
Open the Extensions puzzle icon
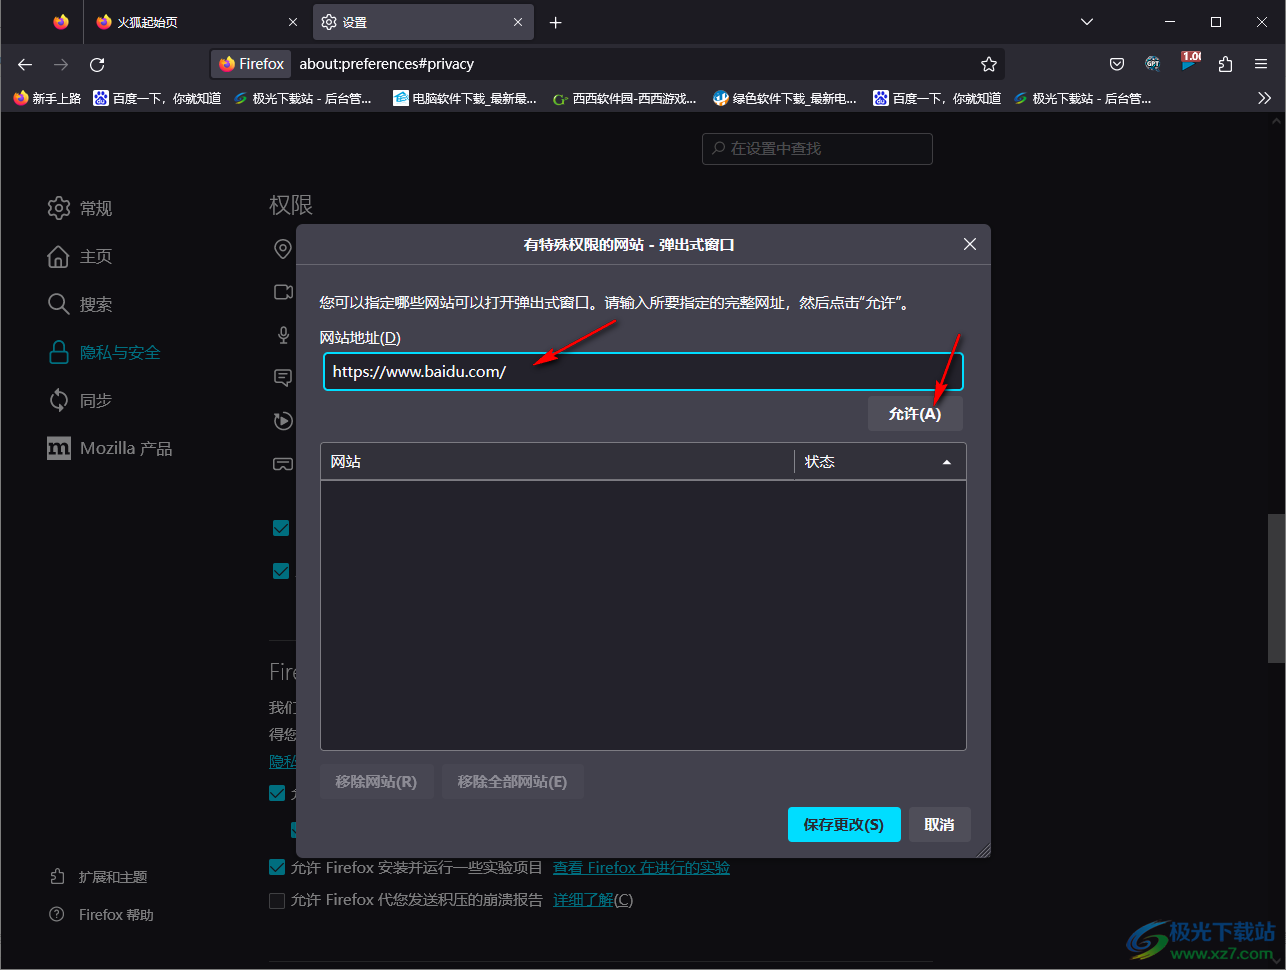(x=1225, y=64)
